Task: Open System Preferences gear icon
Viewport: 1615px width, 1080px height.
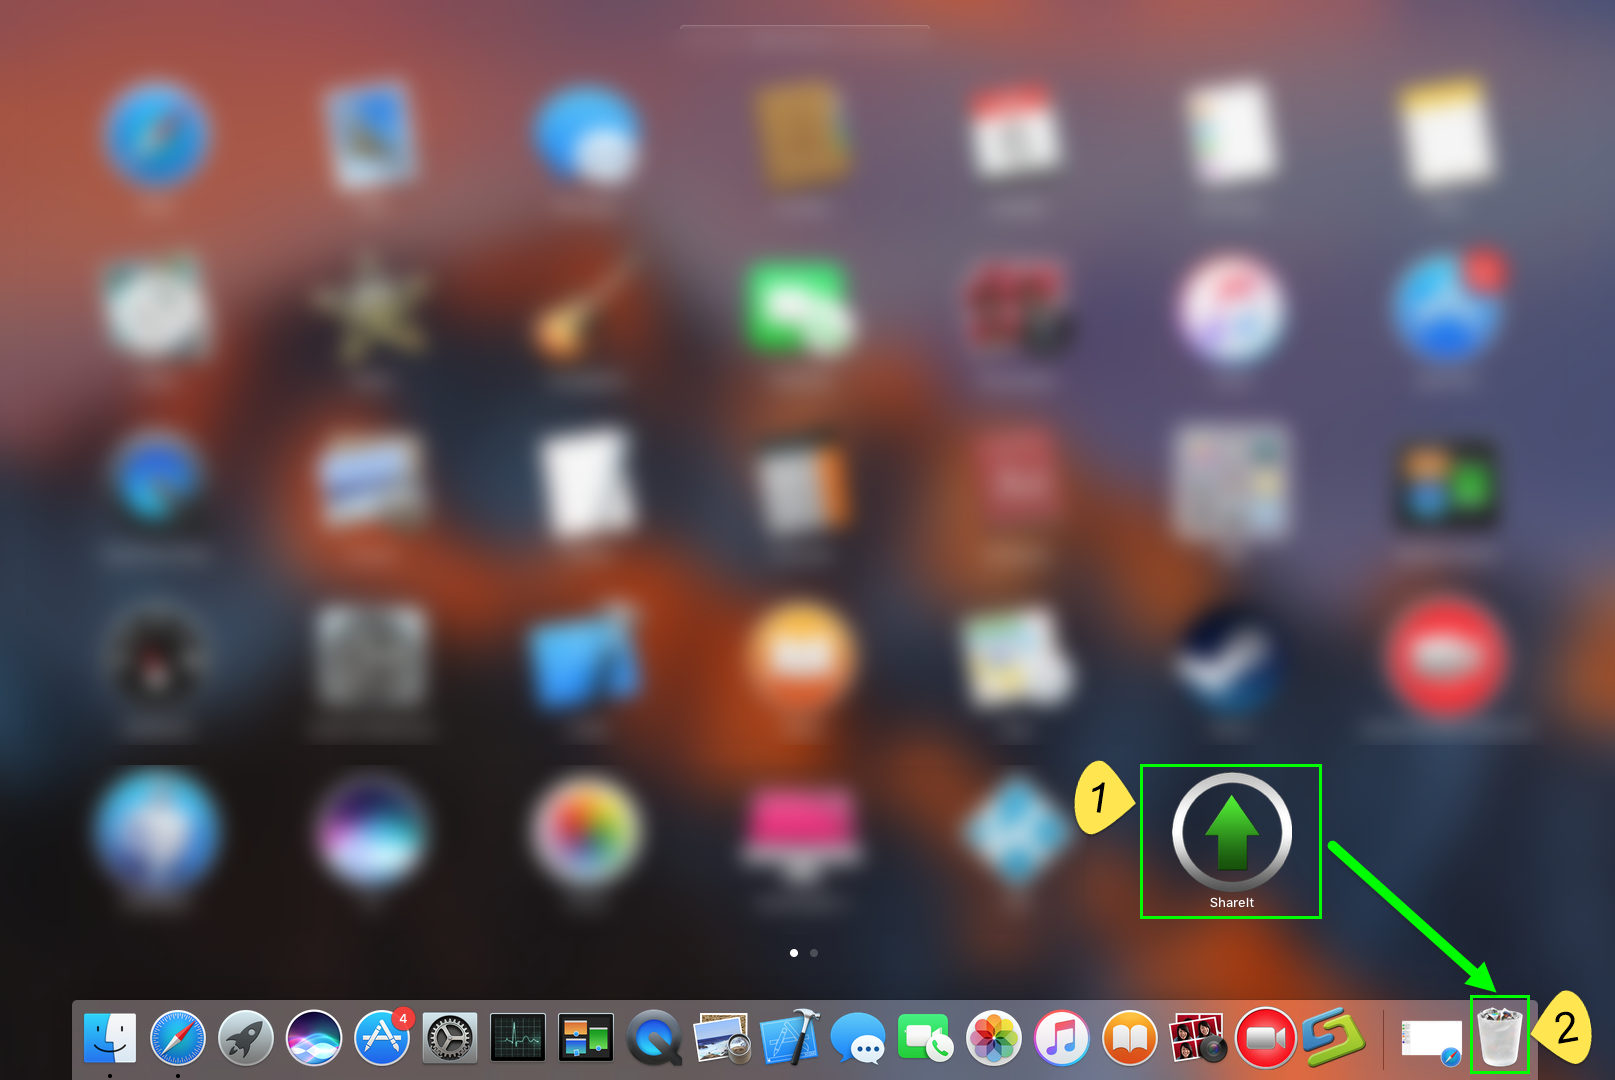Action: (x=448, y=1038)
